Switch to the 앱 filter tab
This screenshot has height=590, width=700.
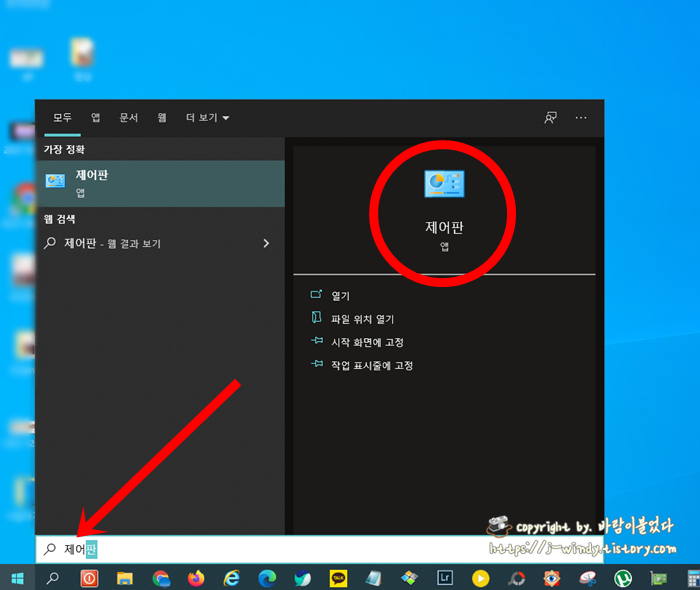(x=96, y=117)
